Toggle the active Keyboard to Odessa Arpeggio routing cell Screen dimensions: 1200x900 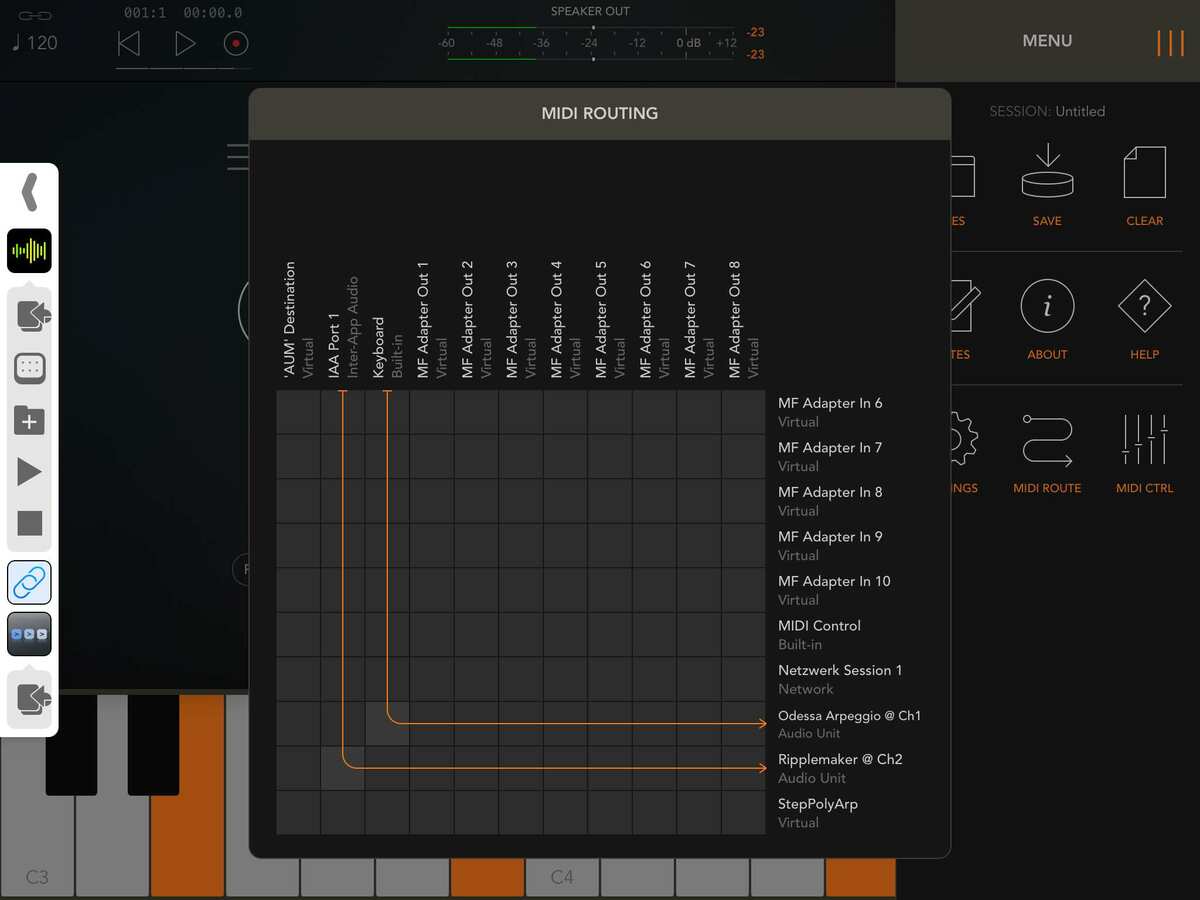click(387, 724)
